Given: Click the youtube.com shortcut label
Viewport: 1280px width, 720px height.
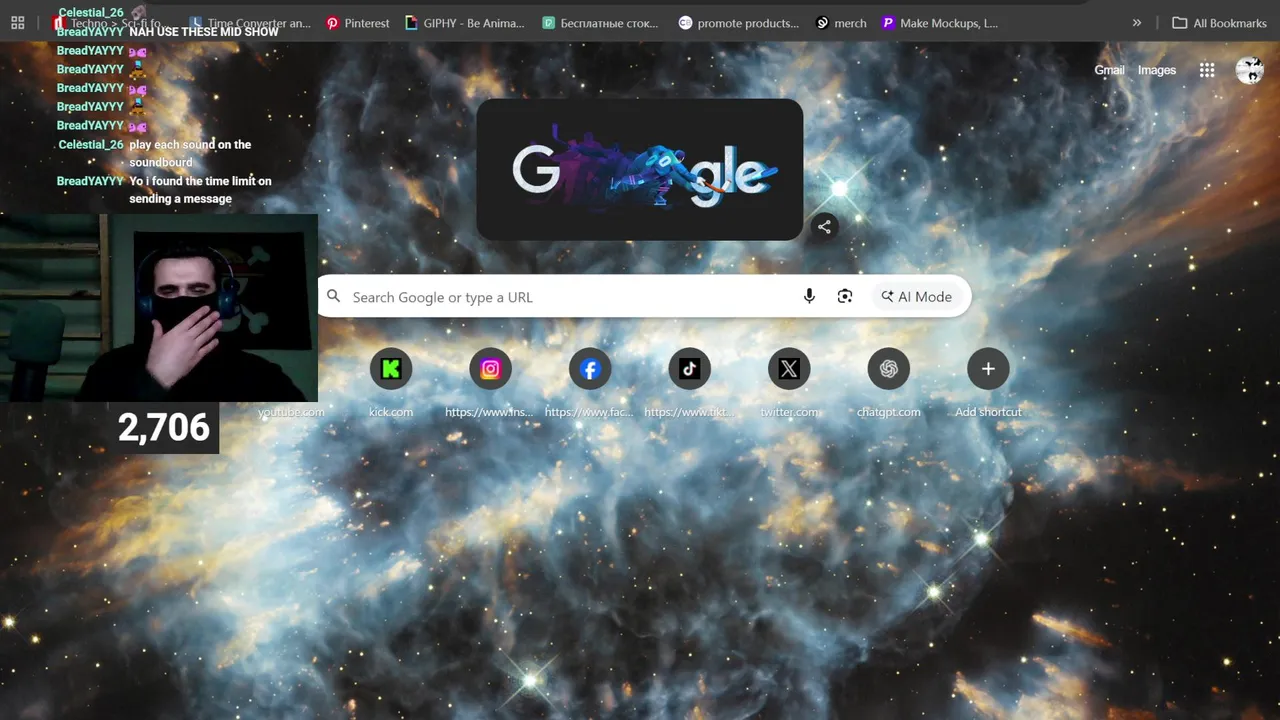Looking at the screenshot, I should point(291,412).
